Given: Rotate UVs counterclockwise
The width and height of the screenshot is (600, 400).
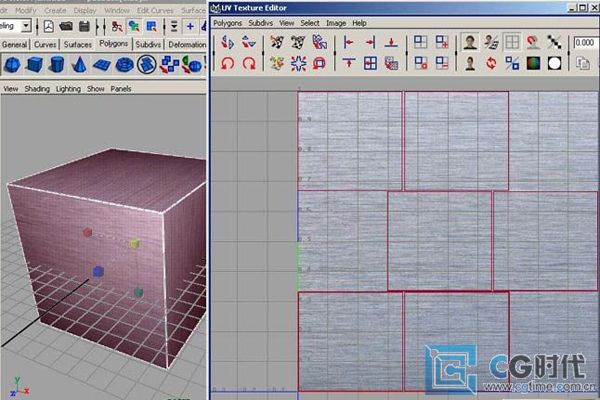Looking at the screenshot, I should 227,63.
